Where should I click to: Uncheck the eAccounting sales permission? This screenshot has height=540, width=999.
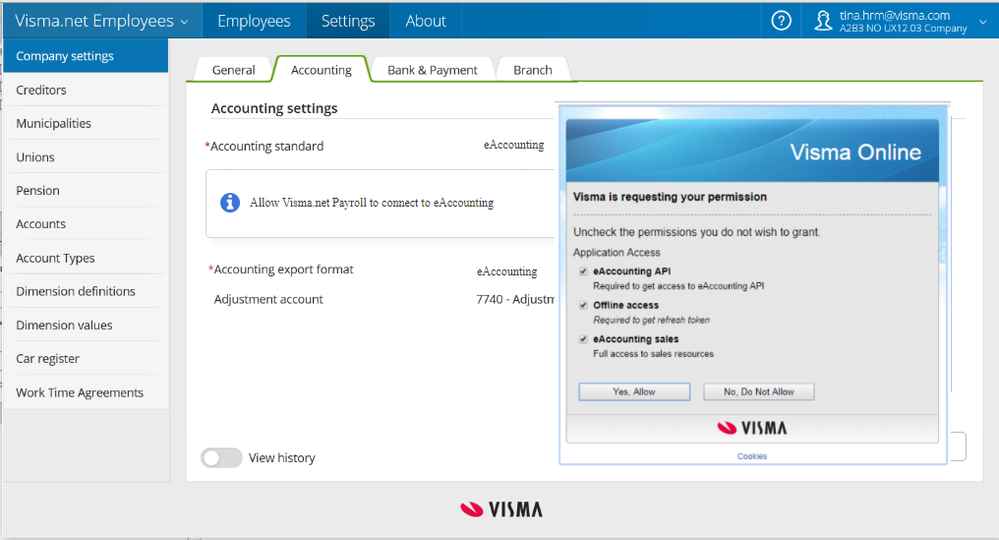583,339
